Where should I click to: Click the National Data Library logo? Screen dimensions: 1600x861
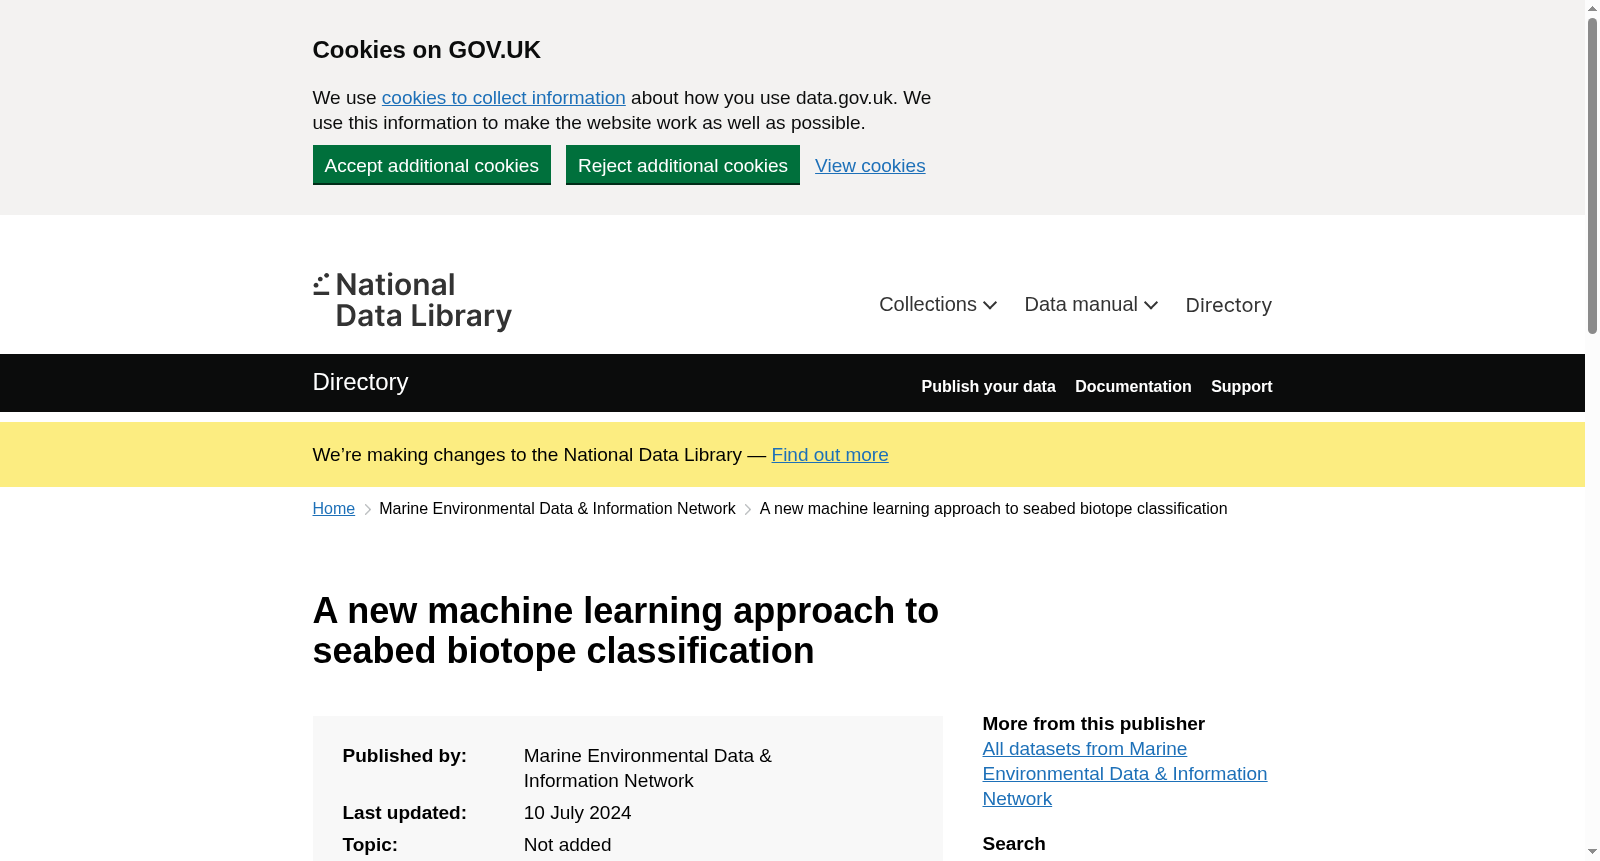tap(412, 301)
